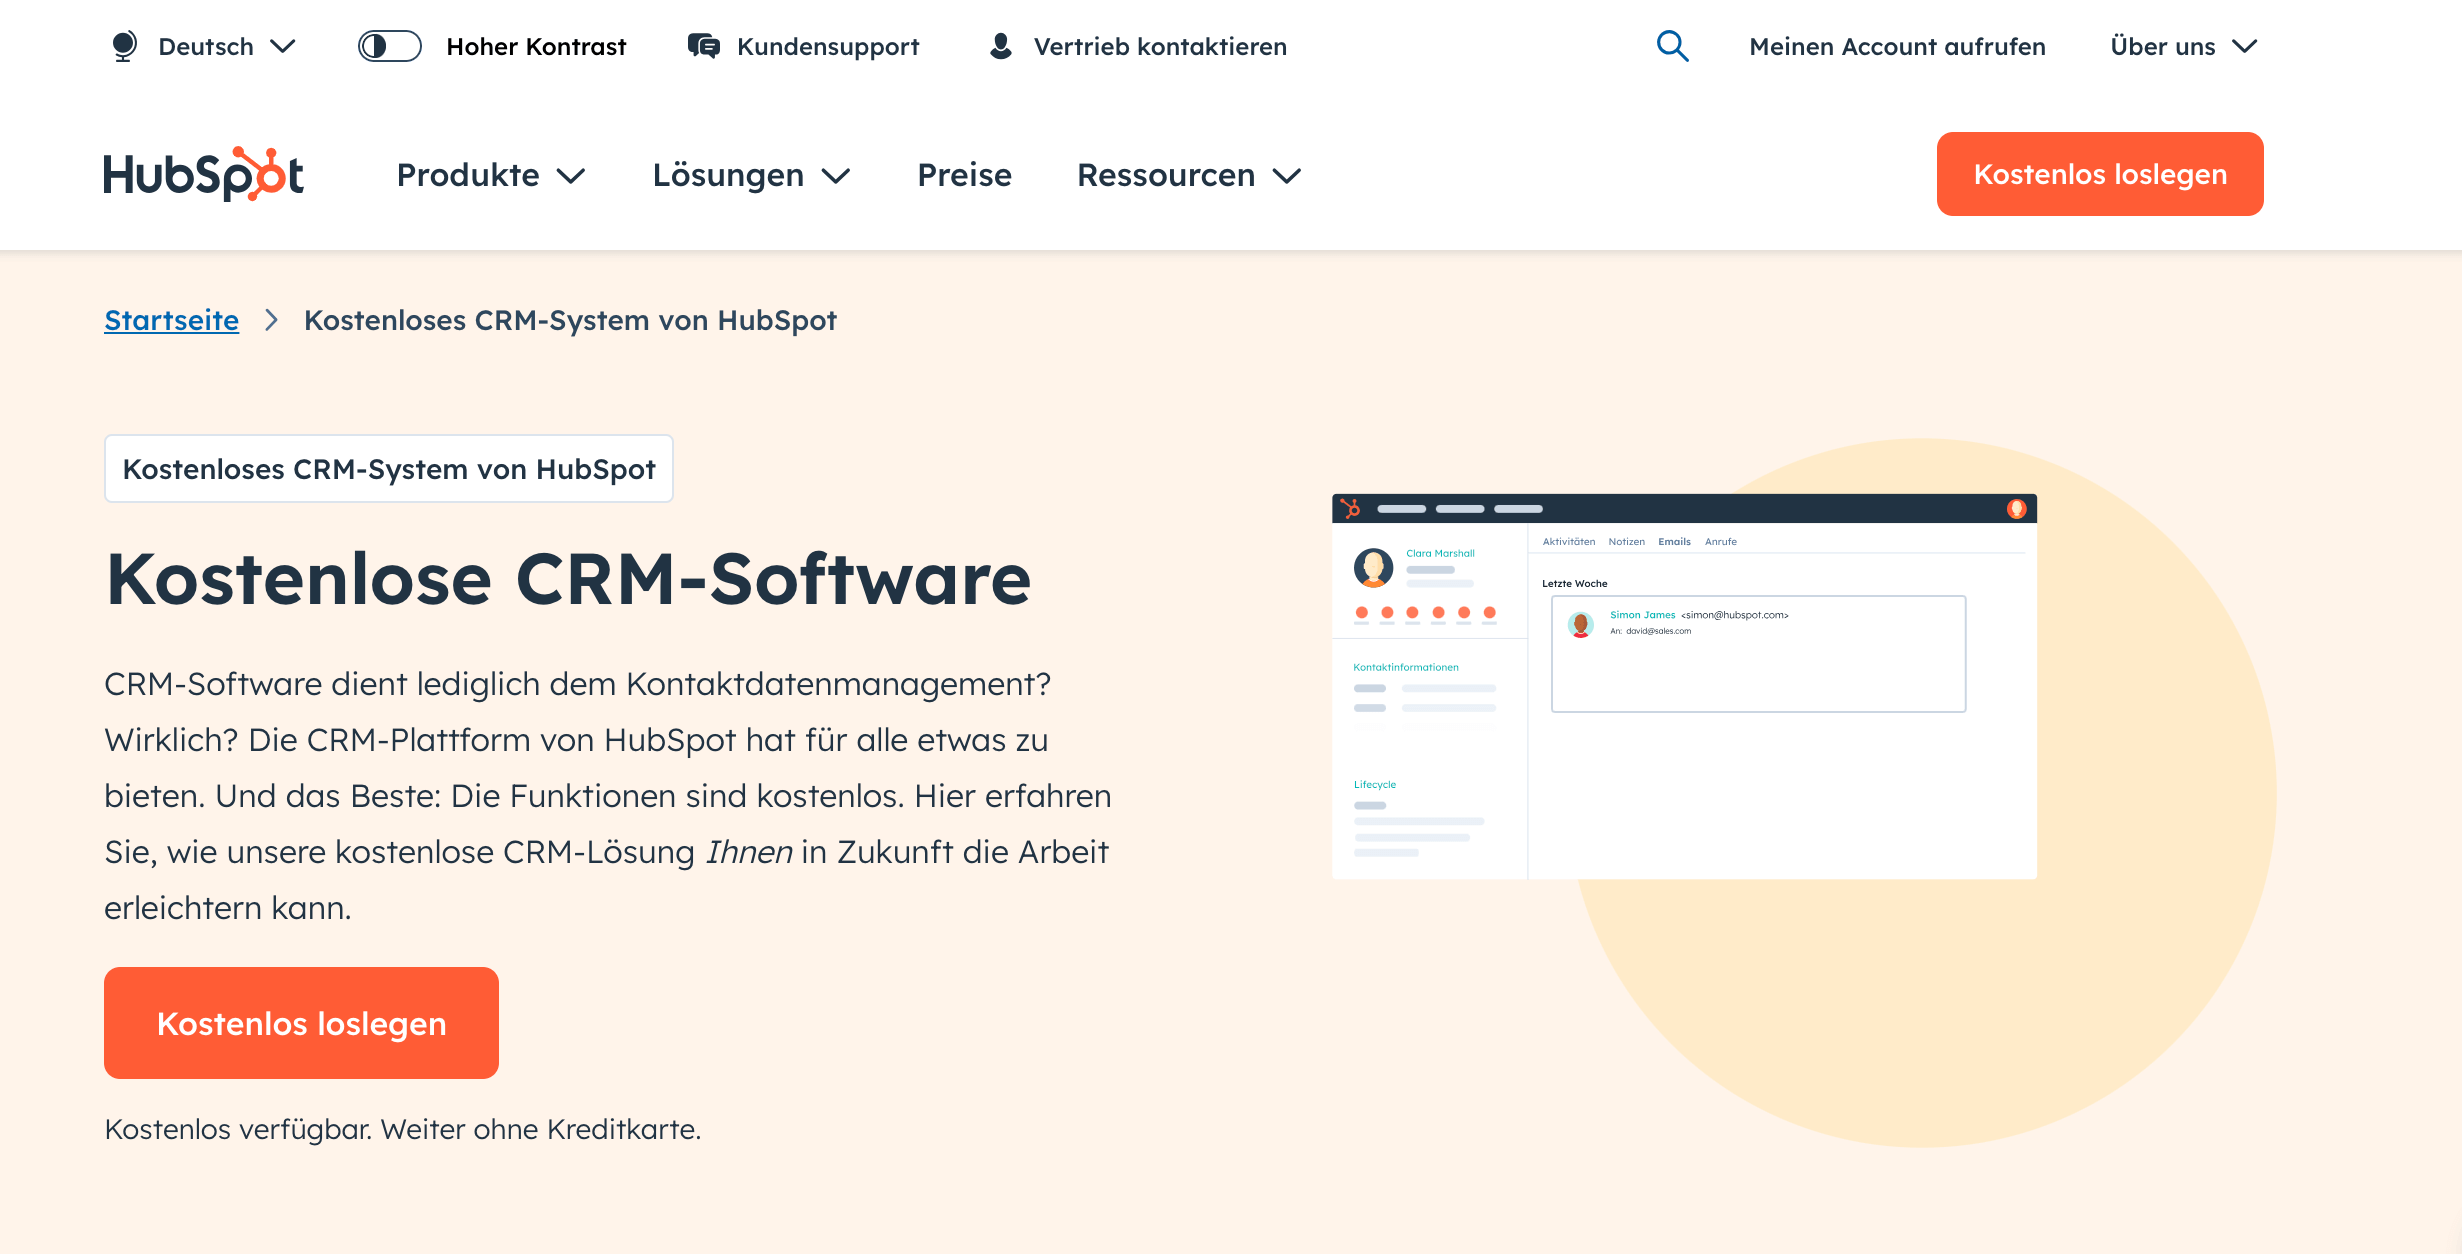The image size is (2462, 1254).
Task: Click the hero Kostenlos loslegen button below text
Action: [x=301, y=1023]
